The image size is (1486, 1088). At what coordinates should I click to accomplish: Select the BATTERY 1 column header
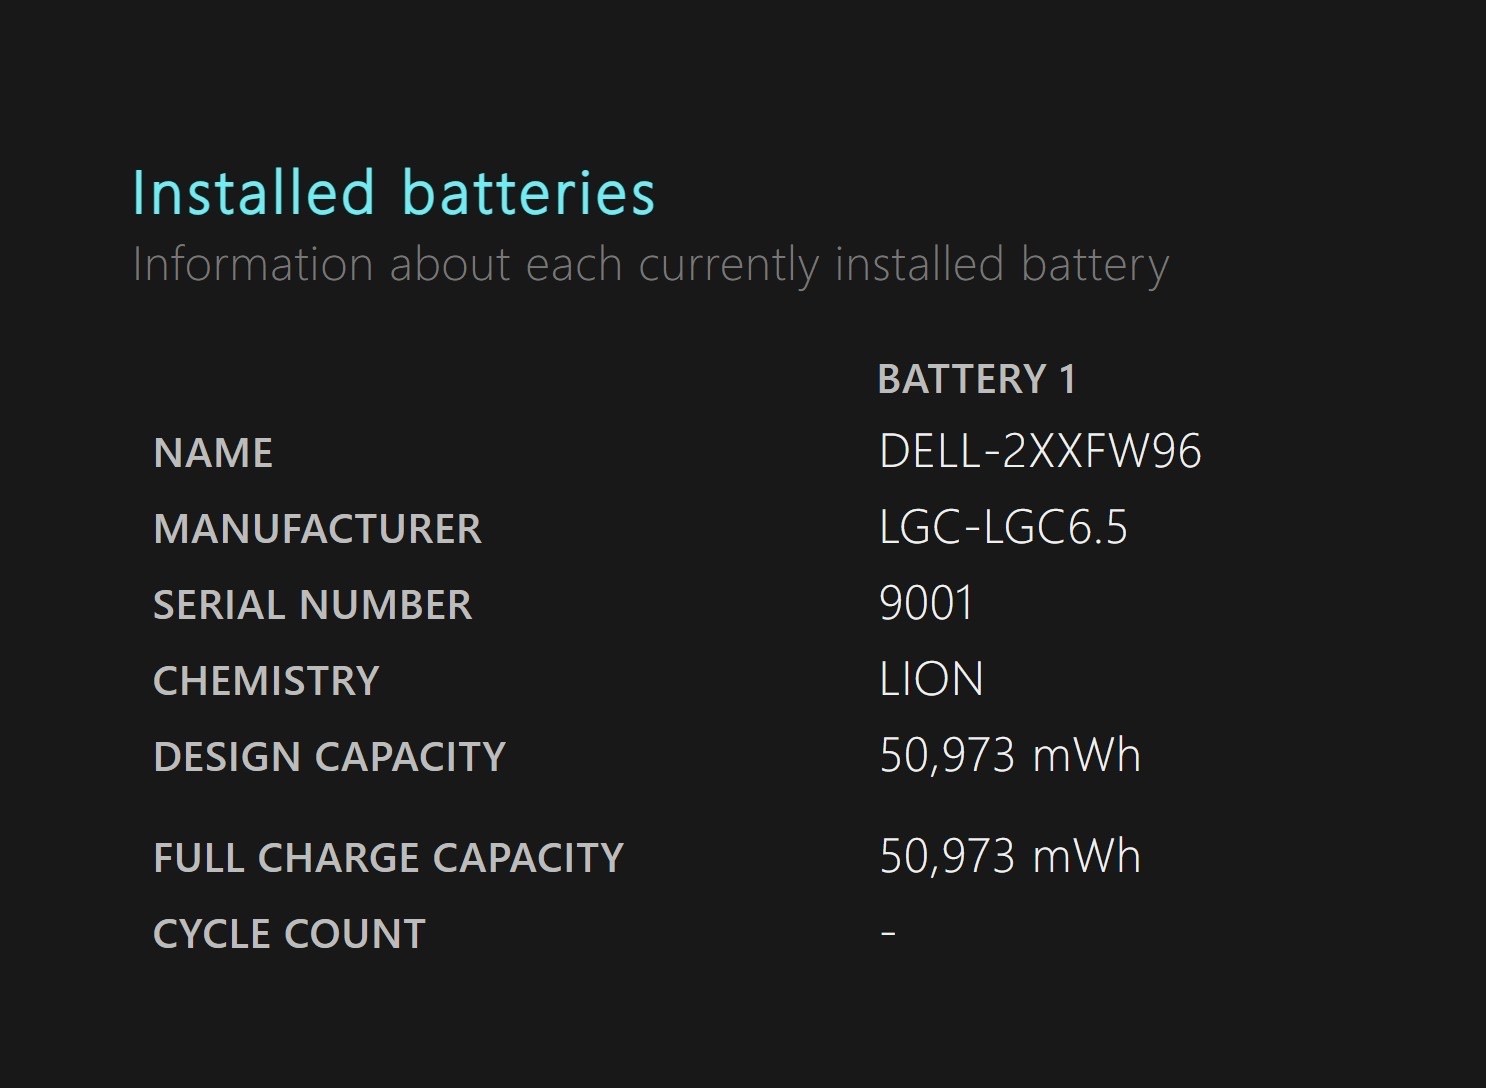[x=977, y=379]
